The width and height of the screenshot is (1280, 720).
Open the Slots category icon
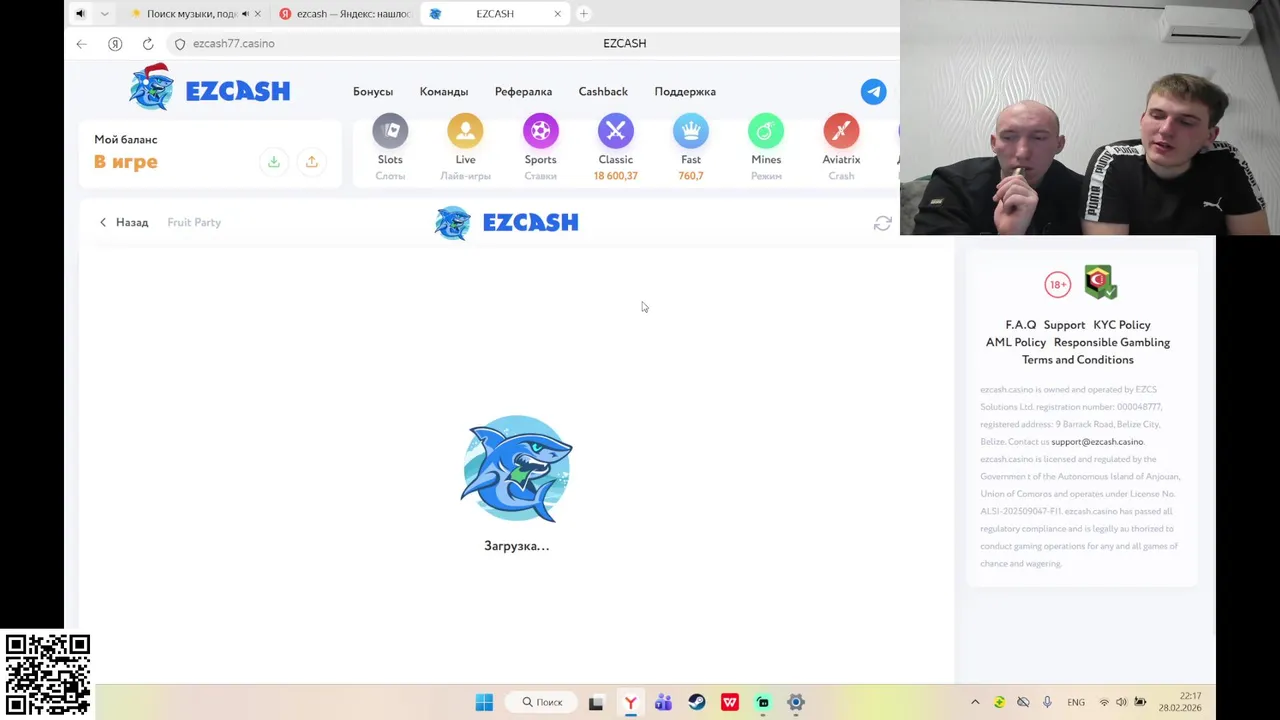390,131
